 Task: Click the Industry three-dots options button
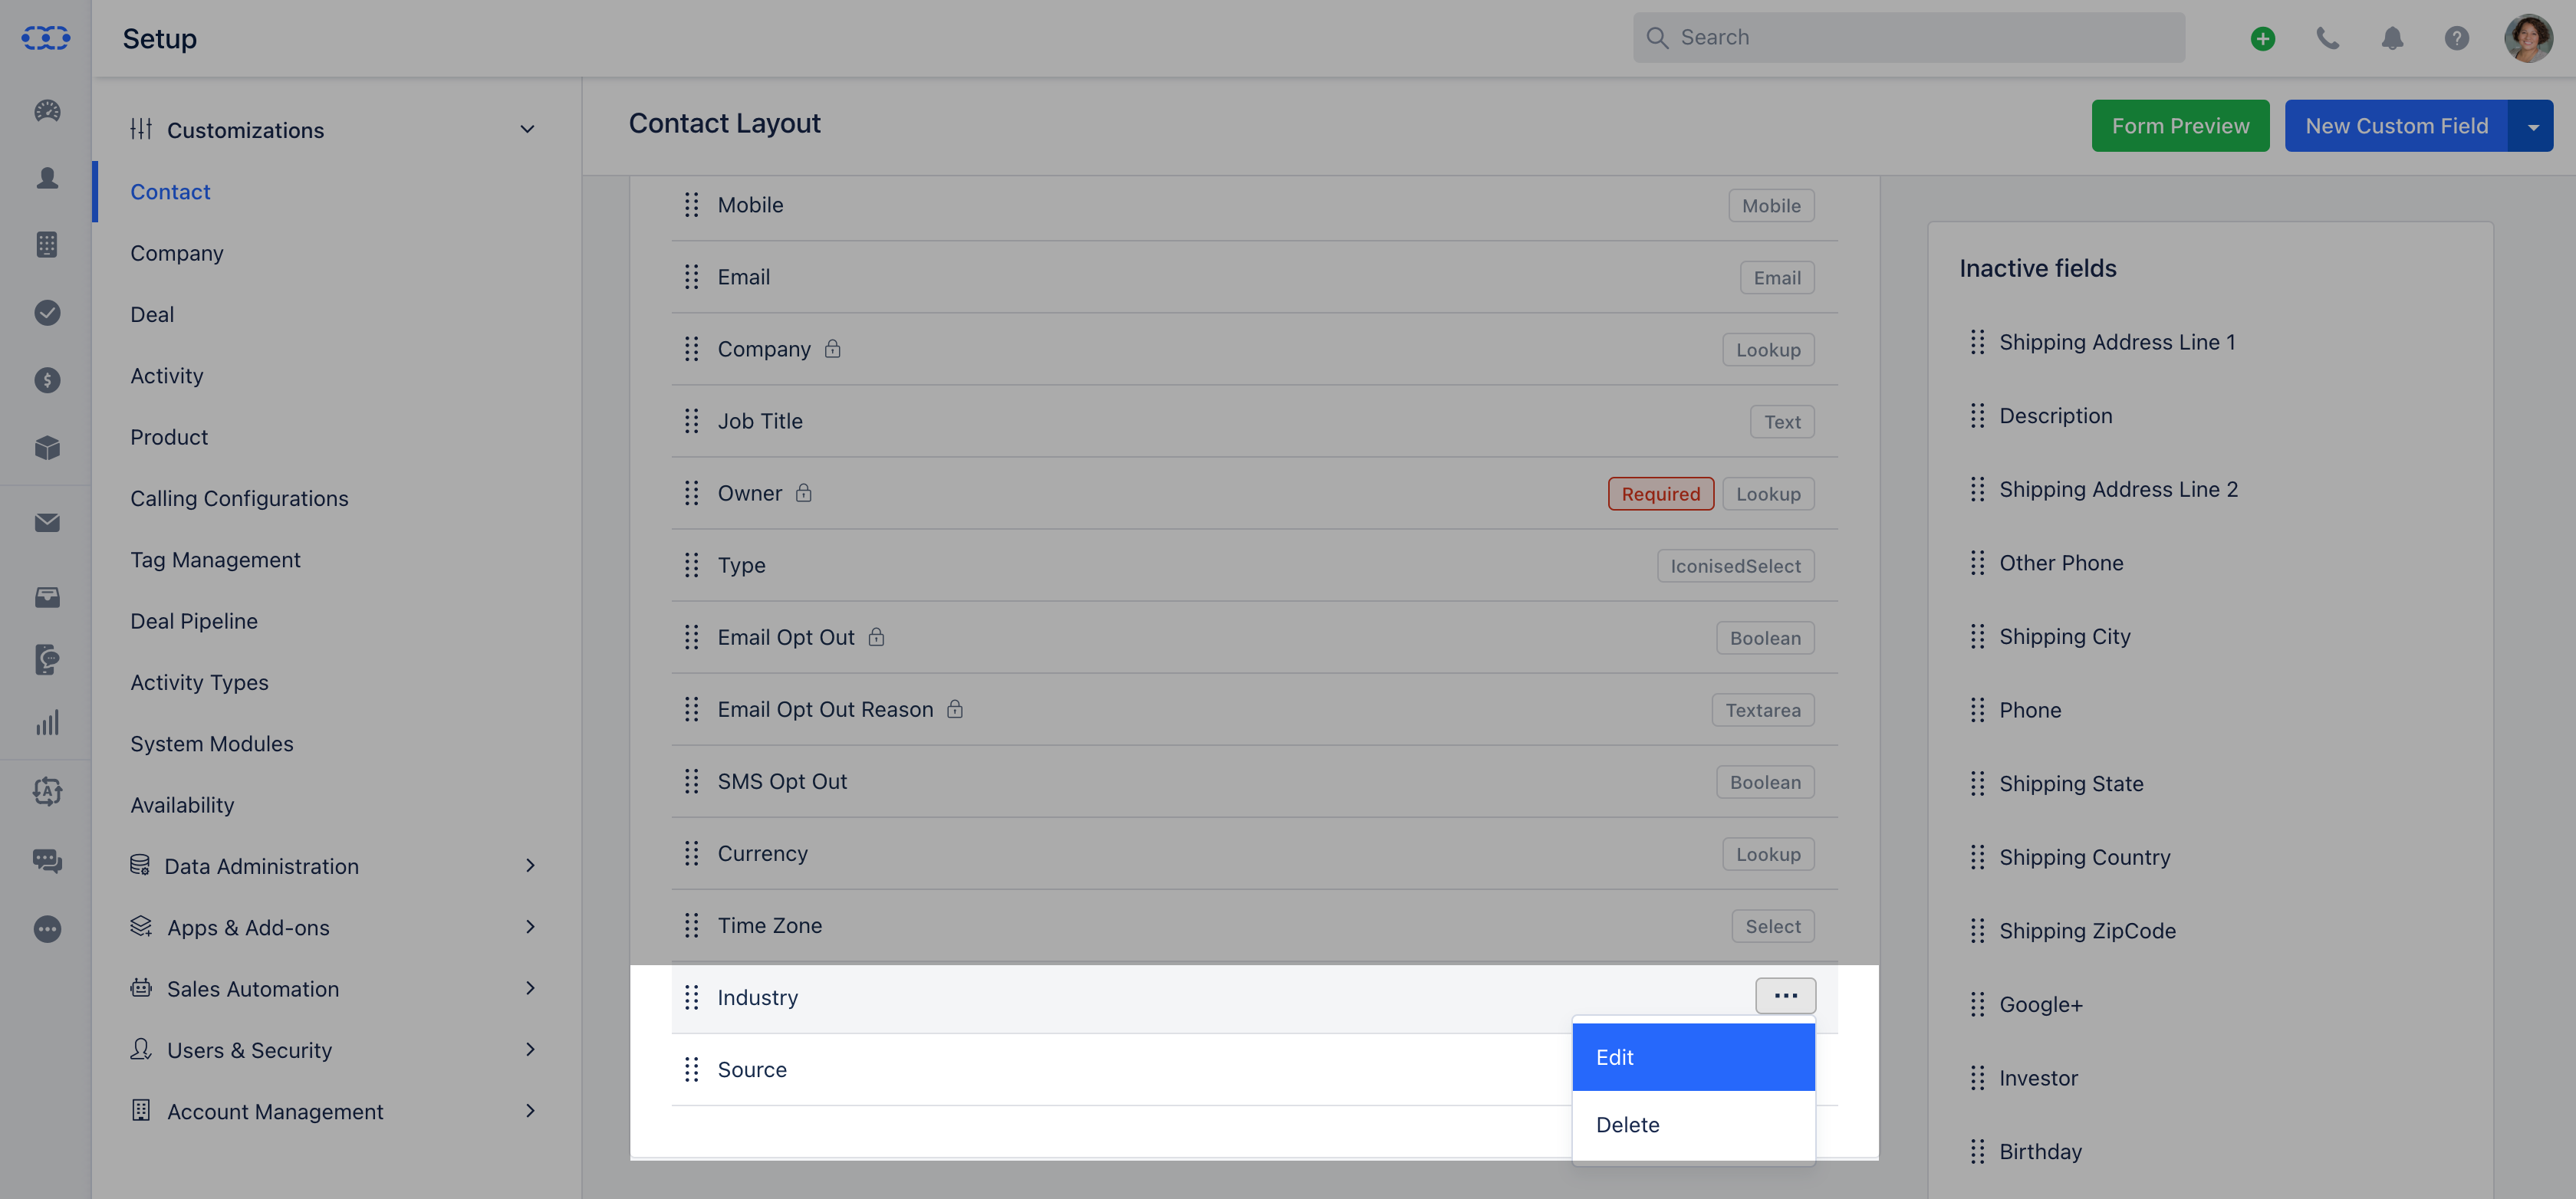point(1786,996)
